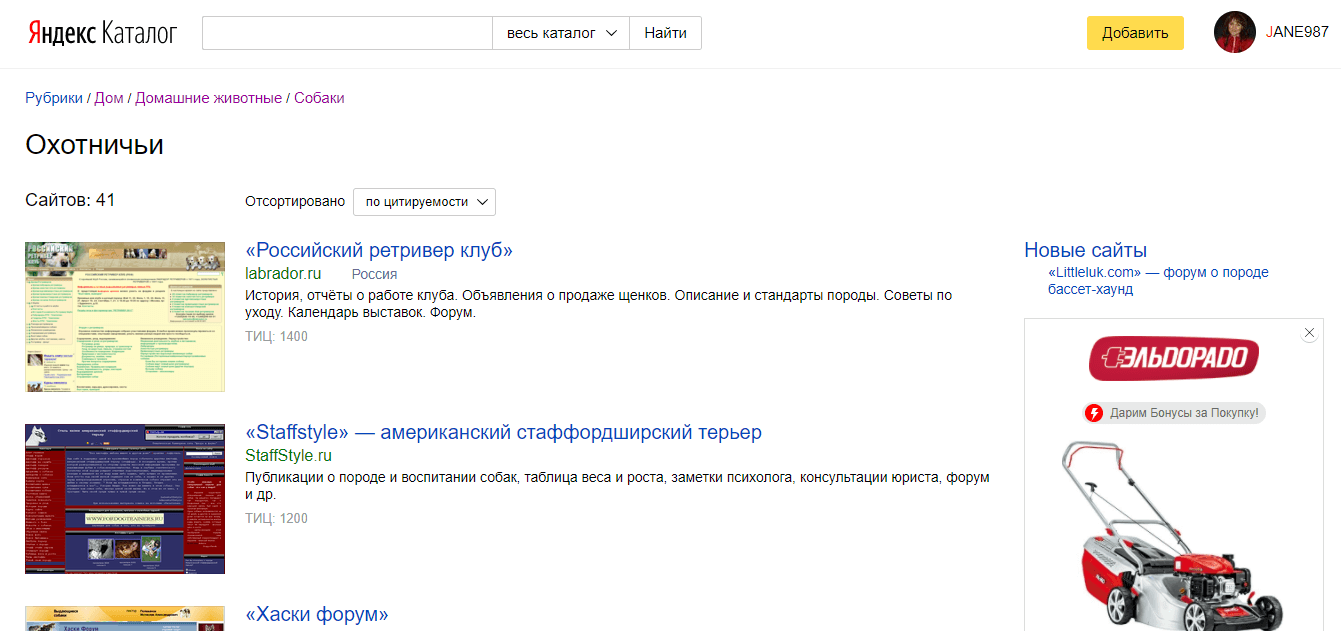Open the JANE987 username menu
1341x631 pixels.
1297,32
